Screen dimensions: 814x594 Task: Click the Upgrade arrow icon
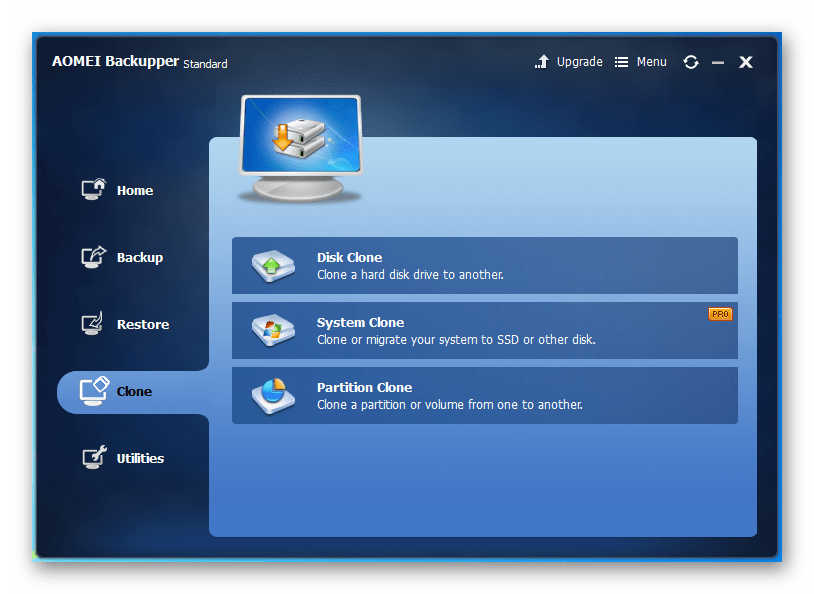[542, 62]
